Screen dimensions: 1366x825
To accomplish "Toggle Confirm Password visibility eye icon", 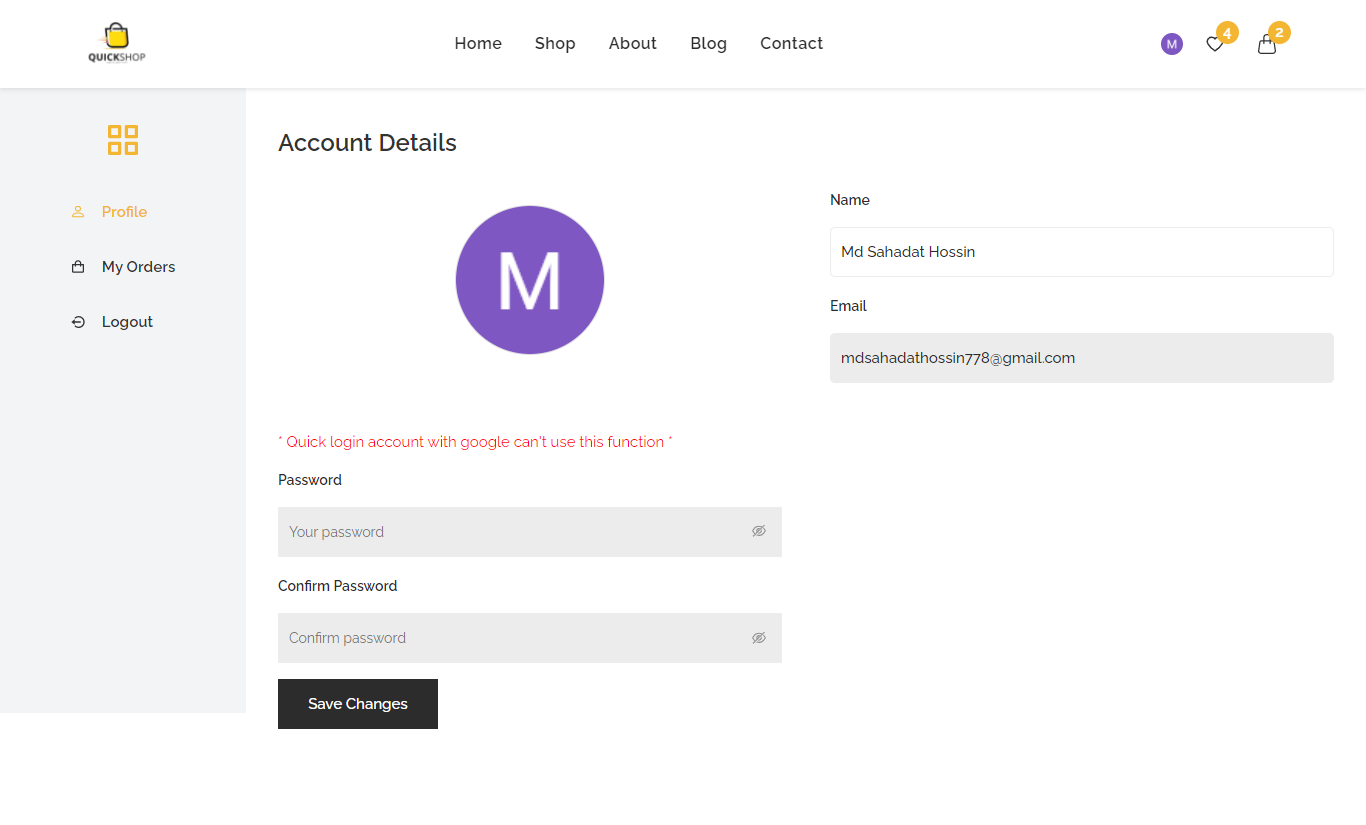I will 759,637.
